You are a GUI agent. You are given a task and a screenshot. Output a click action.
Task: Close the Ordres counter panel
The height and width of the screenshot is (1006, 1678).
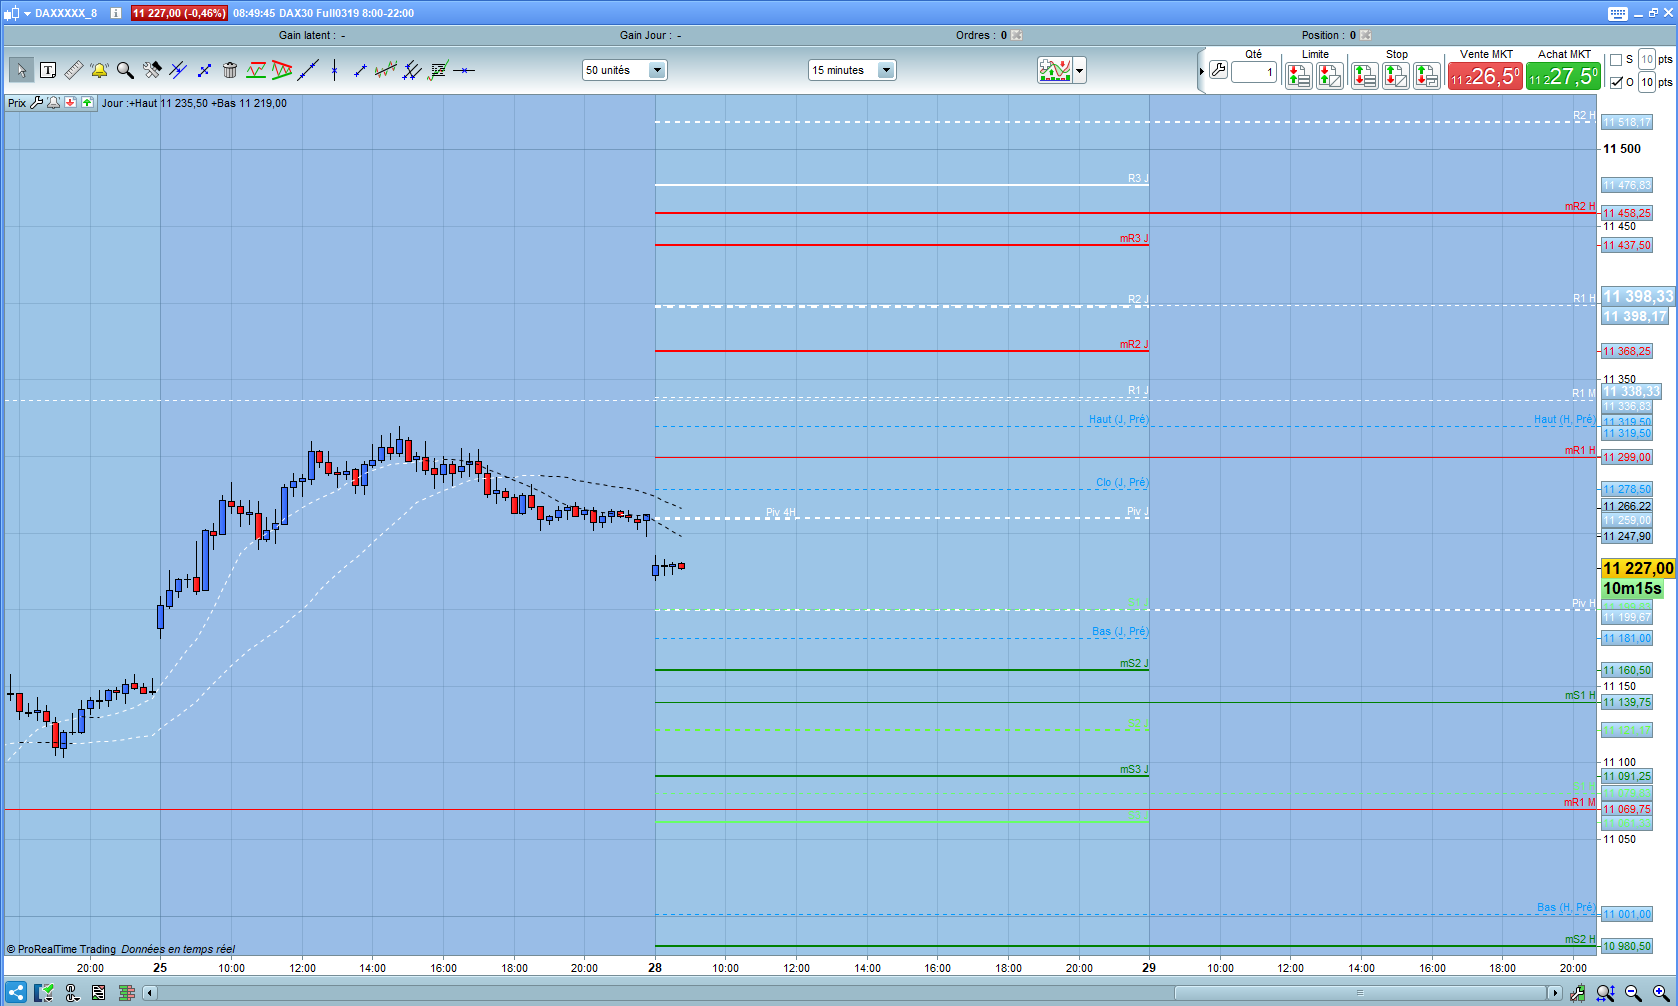[x=1017, y=35]
